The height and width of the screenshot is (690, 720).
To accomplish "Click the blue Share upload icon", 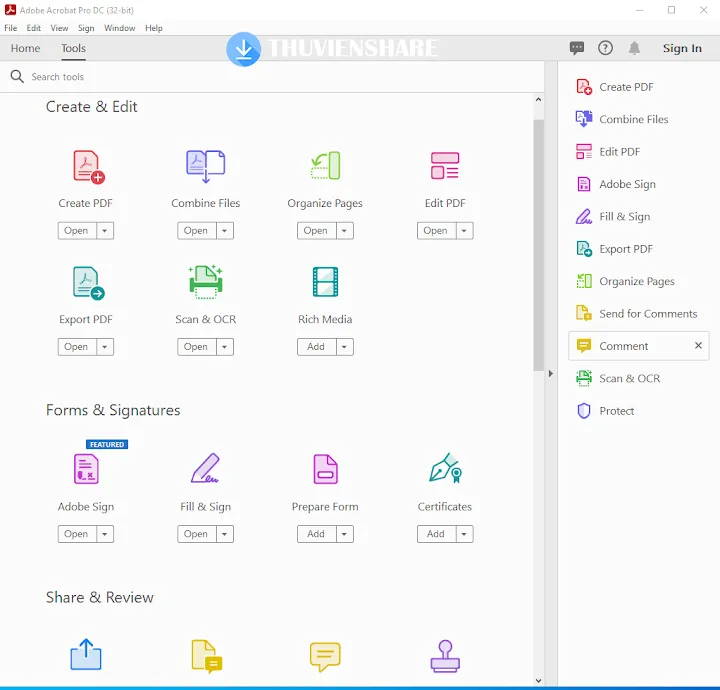I will click(x=86, y=654).
